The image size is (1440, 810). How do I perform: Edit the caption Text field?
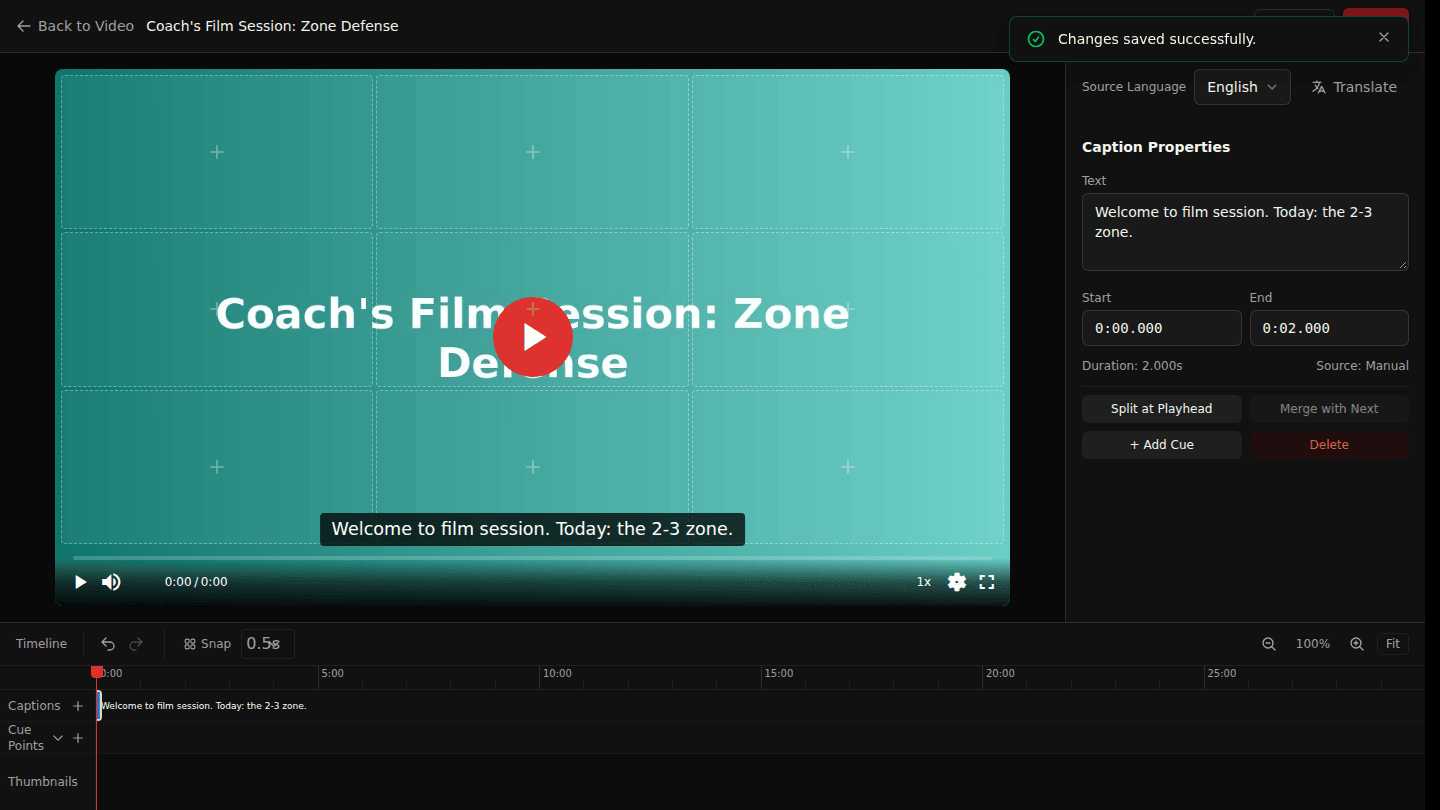click(x=1245, y=232)
